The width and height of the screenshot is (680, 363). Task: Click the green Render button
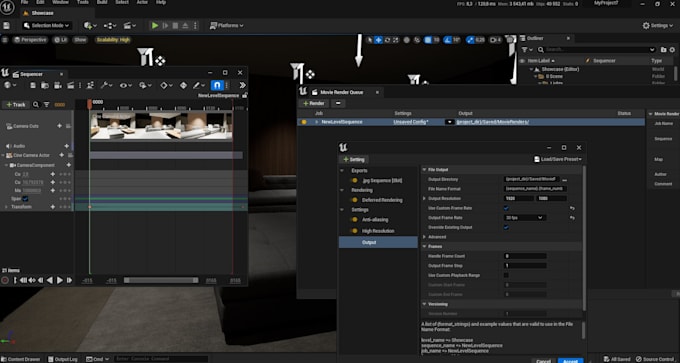(314, 104)
